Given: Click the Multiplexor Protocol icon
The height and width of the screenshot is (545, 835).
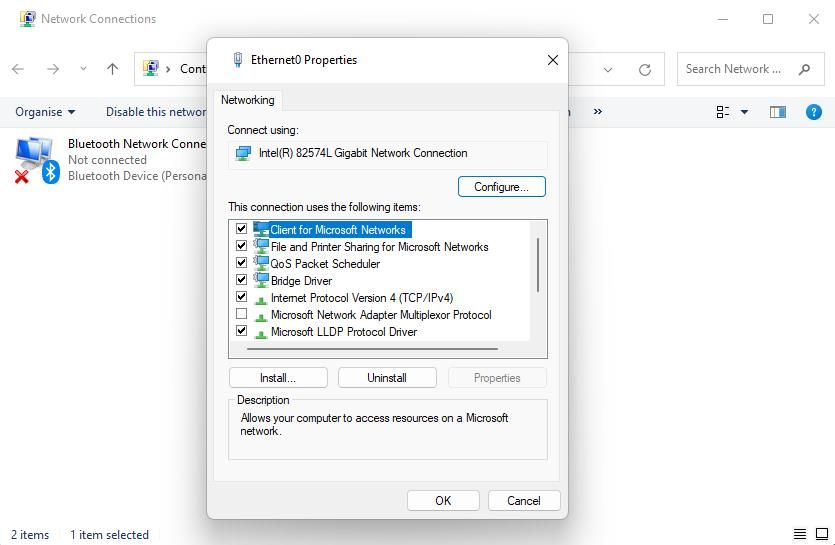Looking at the screenshot, I should (x=260, y=316).
